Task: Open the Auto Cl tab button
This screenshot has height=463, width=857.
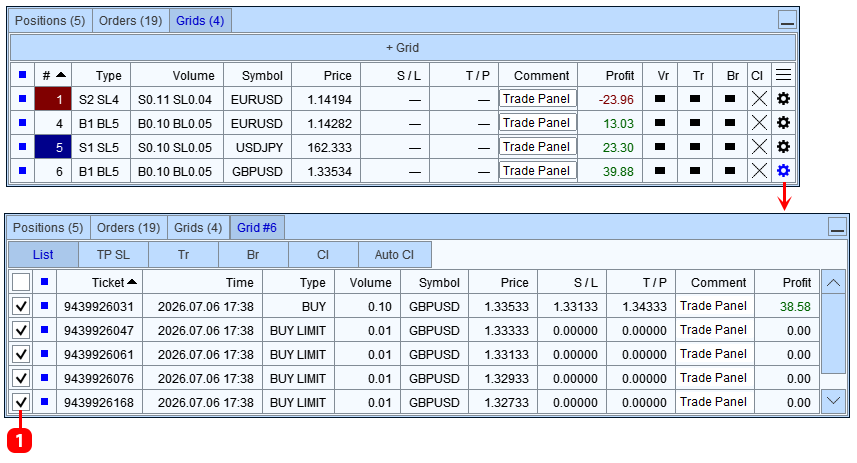Action: pyautogui.click(x=395, y=255)
